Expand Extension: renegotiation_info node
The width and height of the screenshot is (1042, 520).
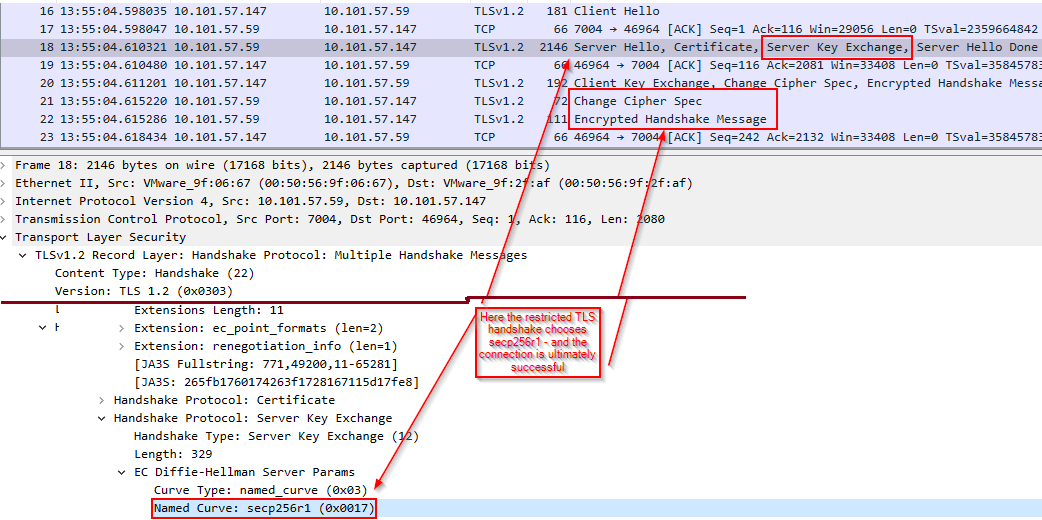click(122, 346)
